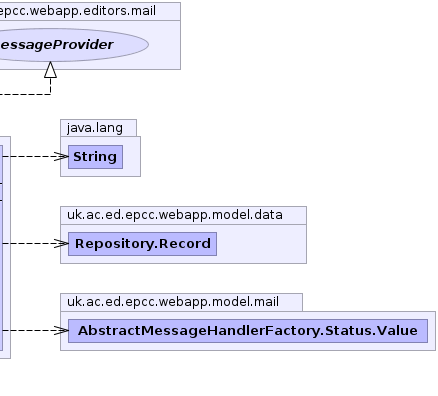Click the uk.ac.ed.epcc.webapp.model.data package label

[175, 215]
